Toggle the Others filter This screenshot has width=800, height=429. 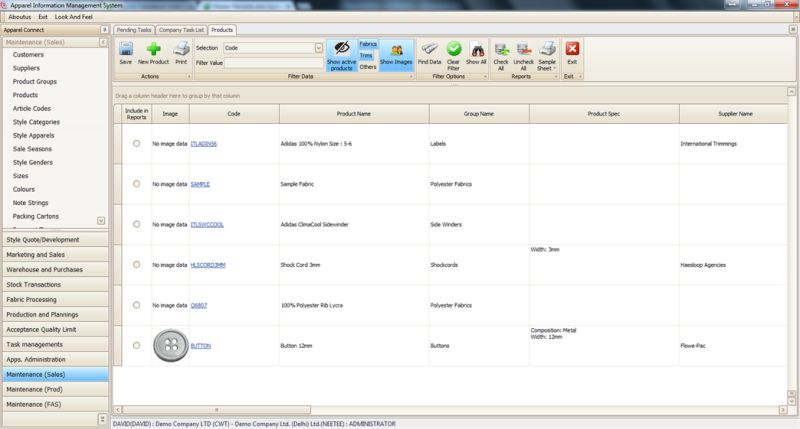[367, 67]
